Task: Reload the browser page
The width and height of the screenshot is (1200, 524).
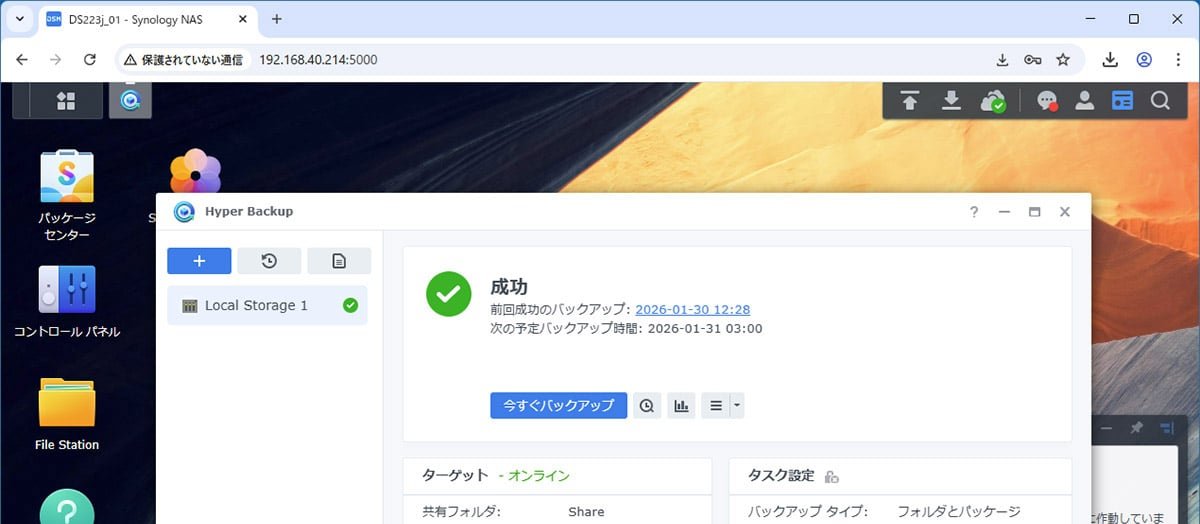Action: [89, 60]
